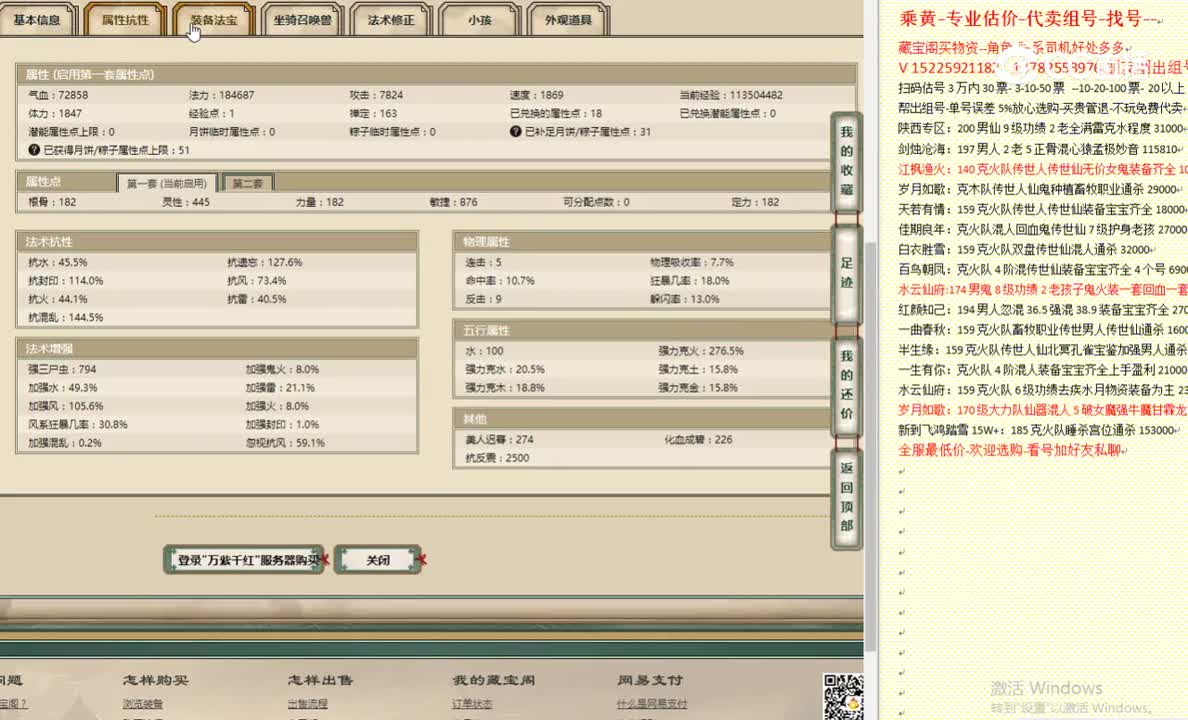This screenshot has width=1188, height=720.
Task: Click the 剑蚀沧海 line in the document
Action: (1039, 149)
